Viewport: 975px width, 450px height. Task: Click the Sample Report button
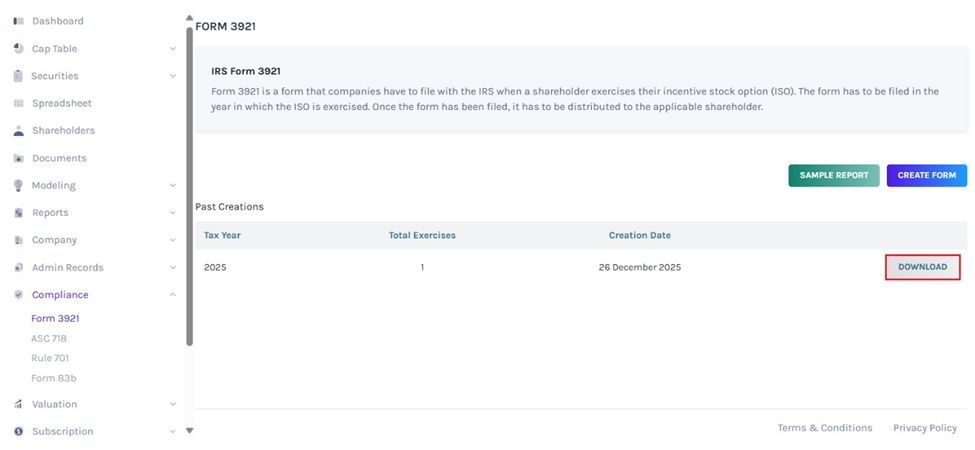(x=833, y=175)
